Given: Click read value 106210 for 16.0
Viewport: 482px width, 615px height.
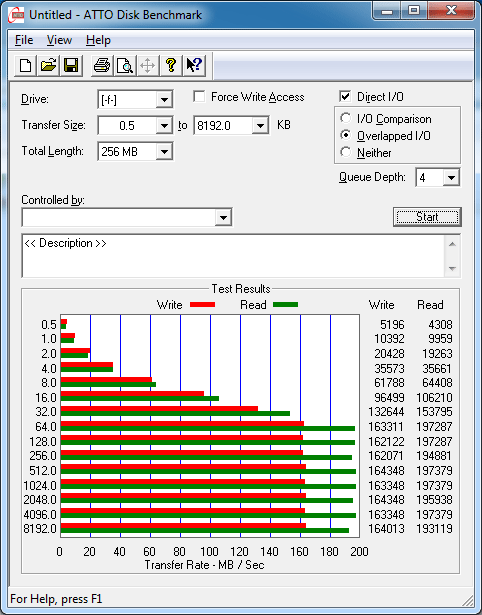Looking at the screenshot, I should click(435, 397).
